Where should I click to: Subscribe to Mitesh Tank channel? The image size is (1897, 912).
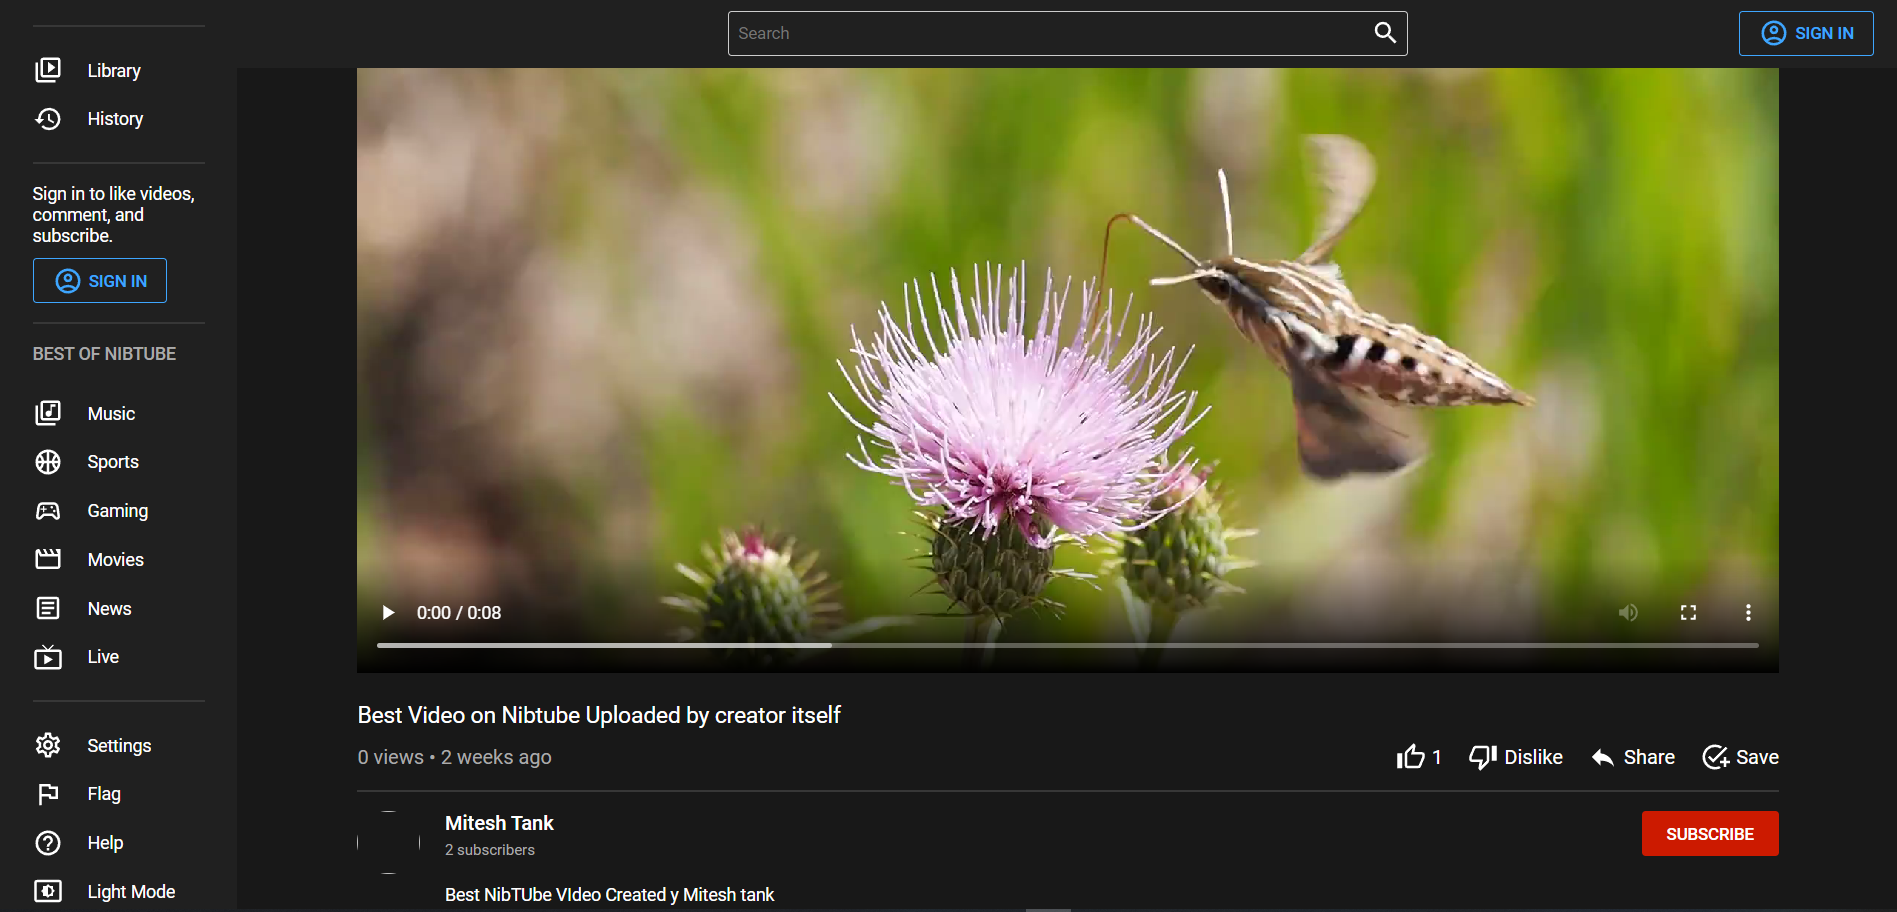[x=1710, y=834]
